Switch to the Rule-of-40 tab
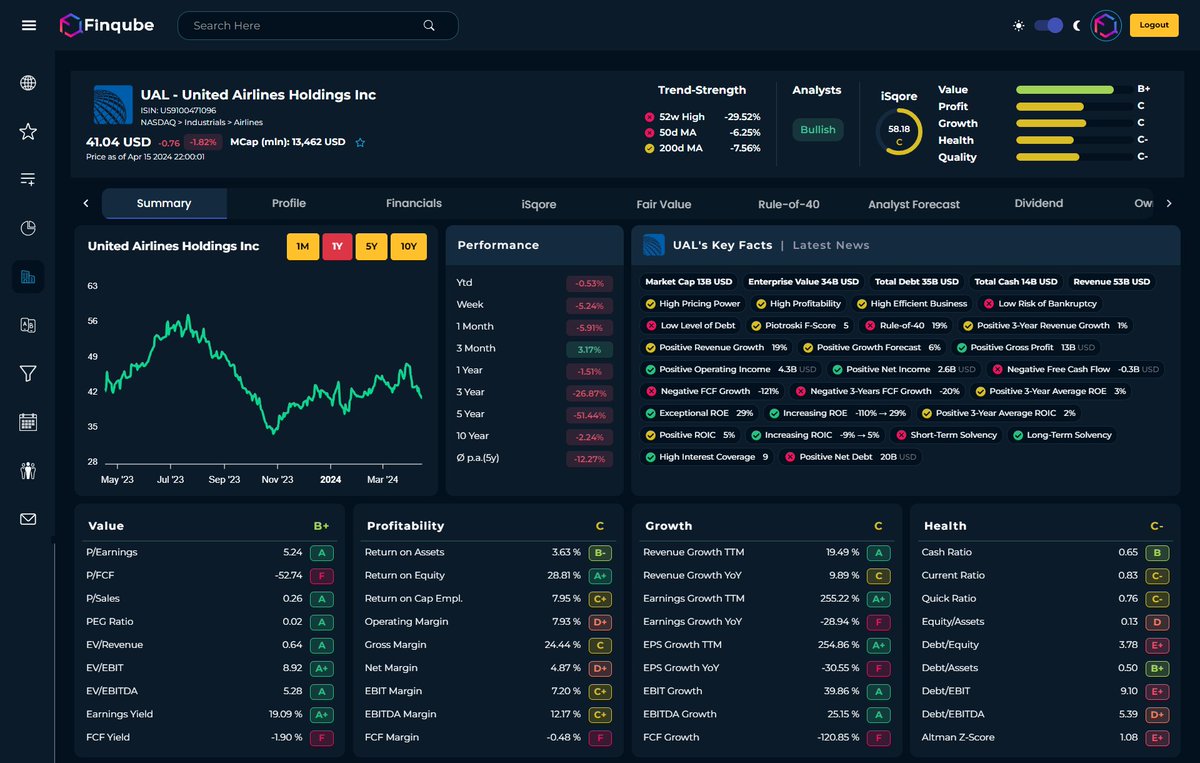1200x763 pixels. point(789,204)
